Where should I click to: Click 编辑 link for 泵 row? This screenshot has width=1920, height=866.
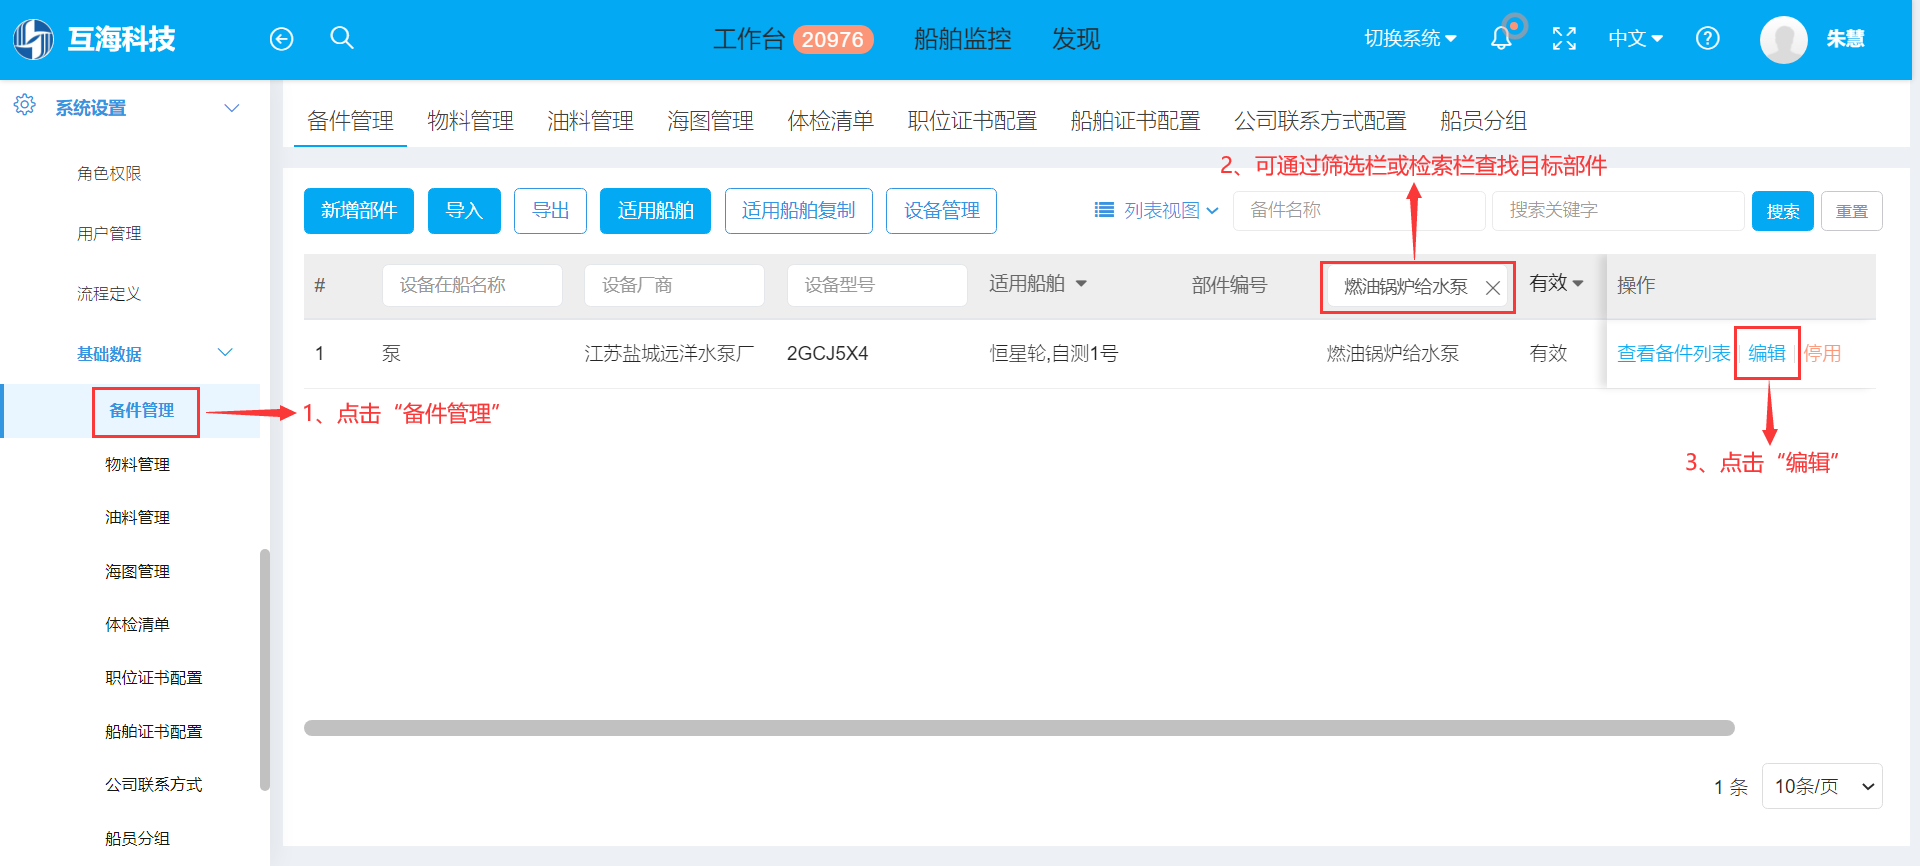coord(1767,353)
